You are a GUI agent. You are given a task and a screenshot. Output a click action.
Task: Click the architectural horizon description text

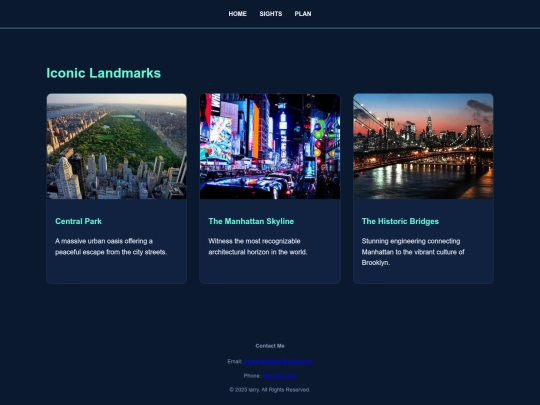(x=258, y=247)
